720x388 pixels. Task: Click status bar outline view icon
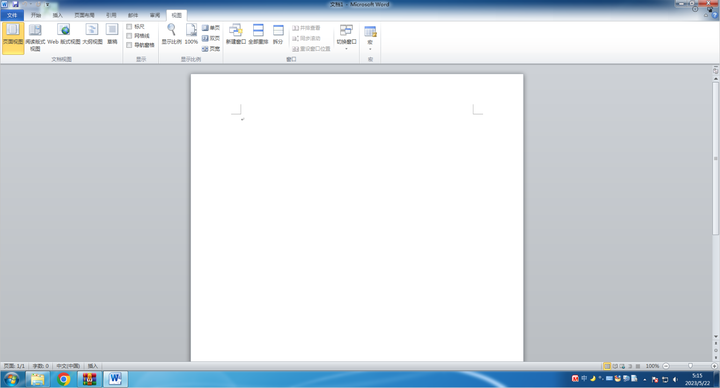630,366
